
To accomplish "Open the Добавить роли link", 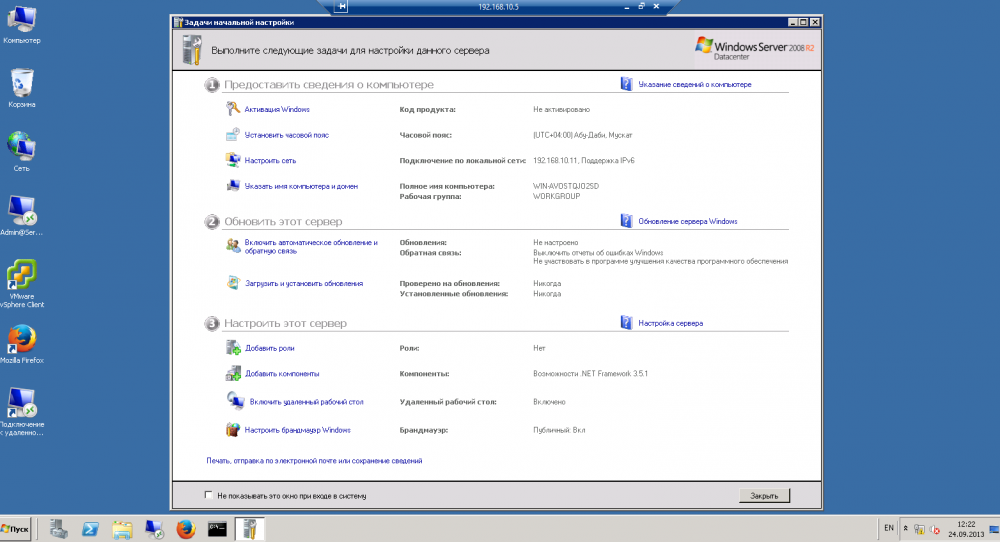I will pyautogui.click(x=270, y=348).
